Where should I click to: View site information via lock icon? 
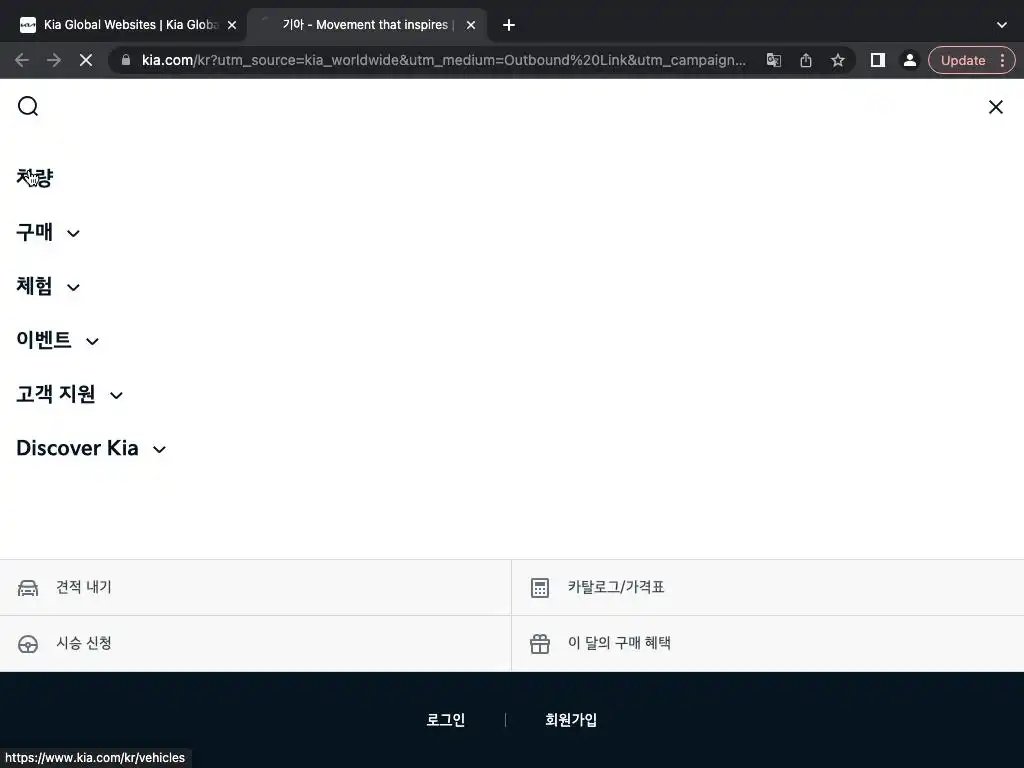[126, 60]
